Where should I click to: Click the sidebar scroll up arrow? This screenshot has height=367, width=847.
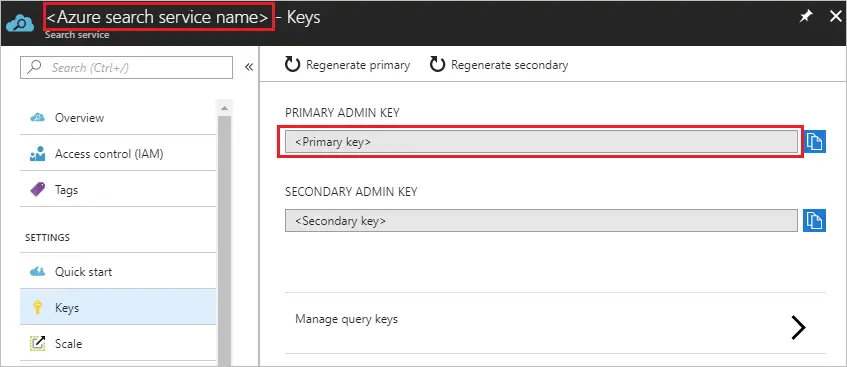click(224, 108)
